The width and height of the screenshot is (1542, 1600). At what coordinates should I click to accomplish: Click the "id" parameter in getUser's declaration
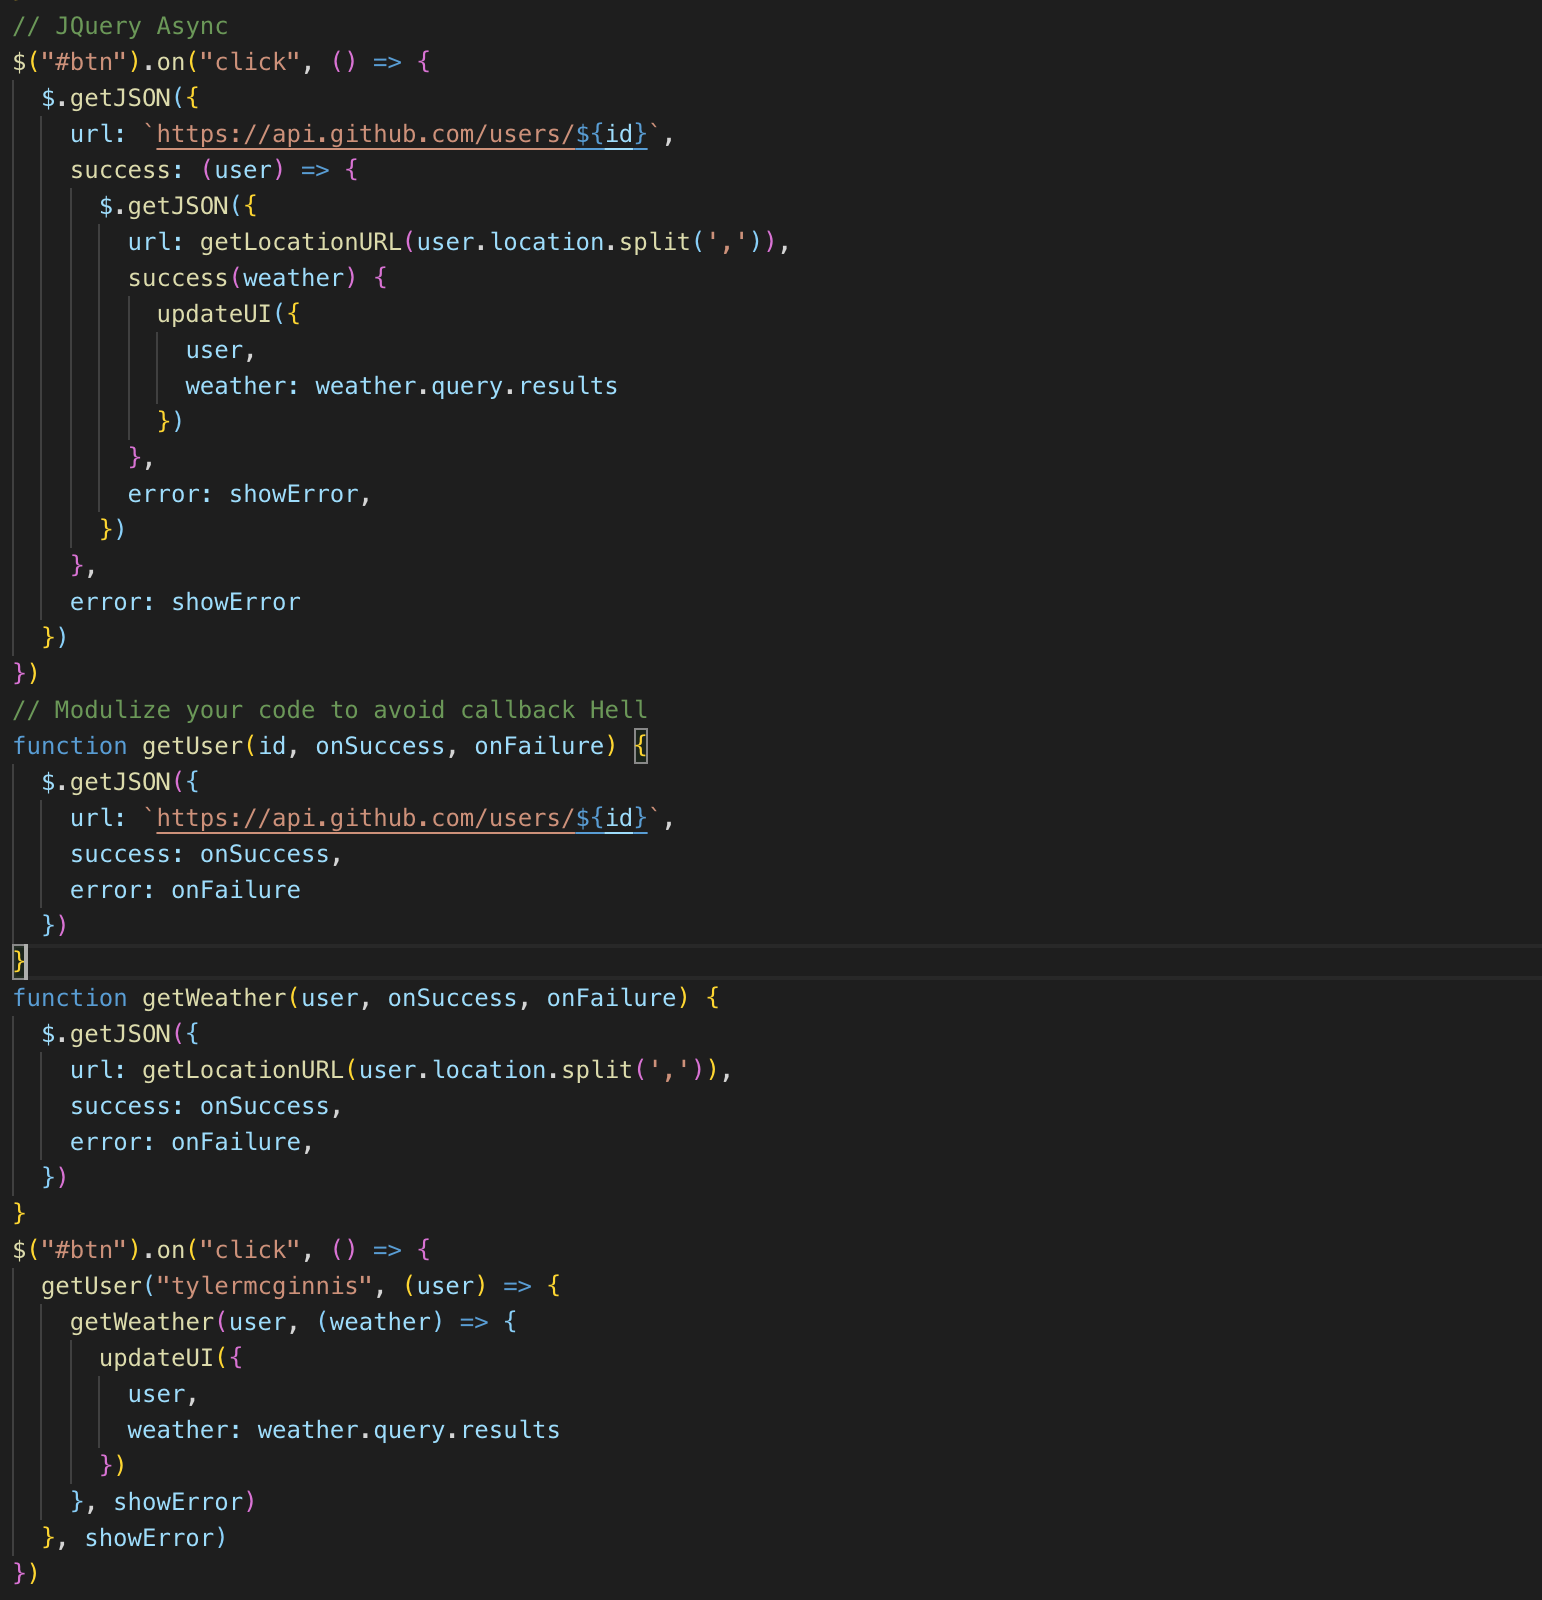point(272,746)
